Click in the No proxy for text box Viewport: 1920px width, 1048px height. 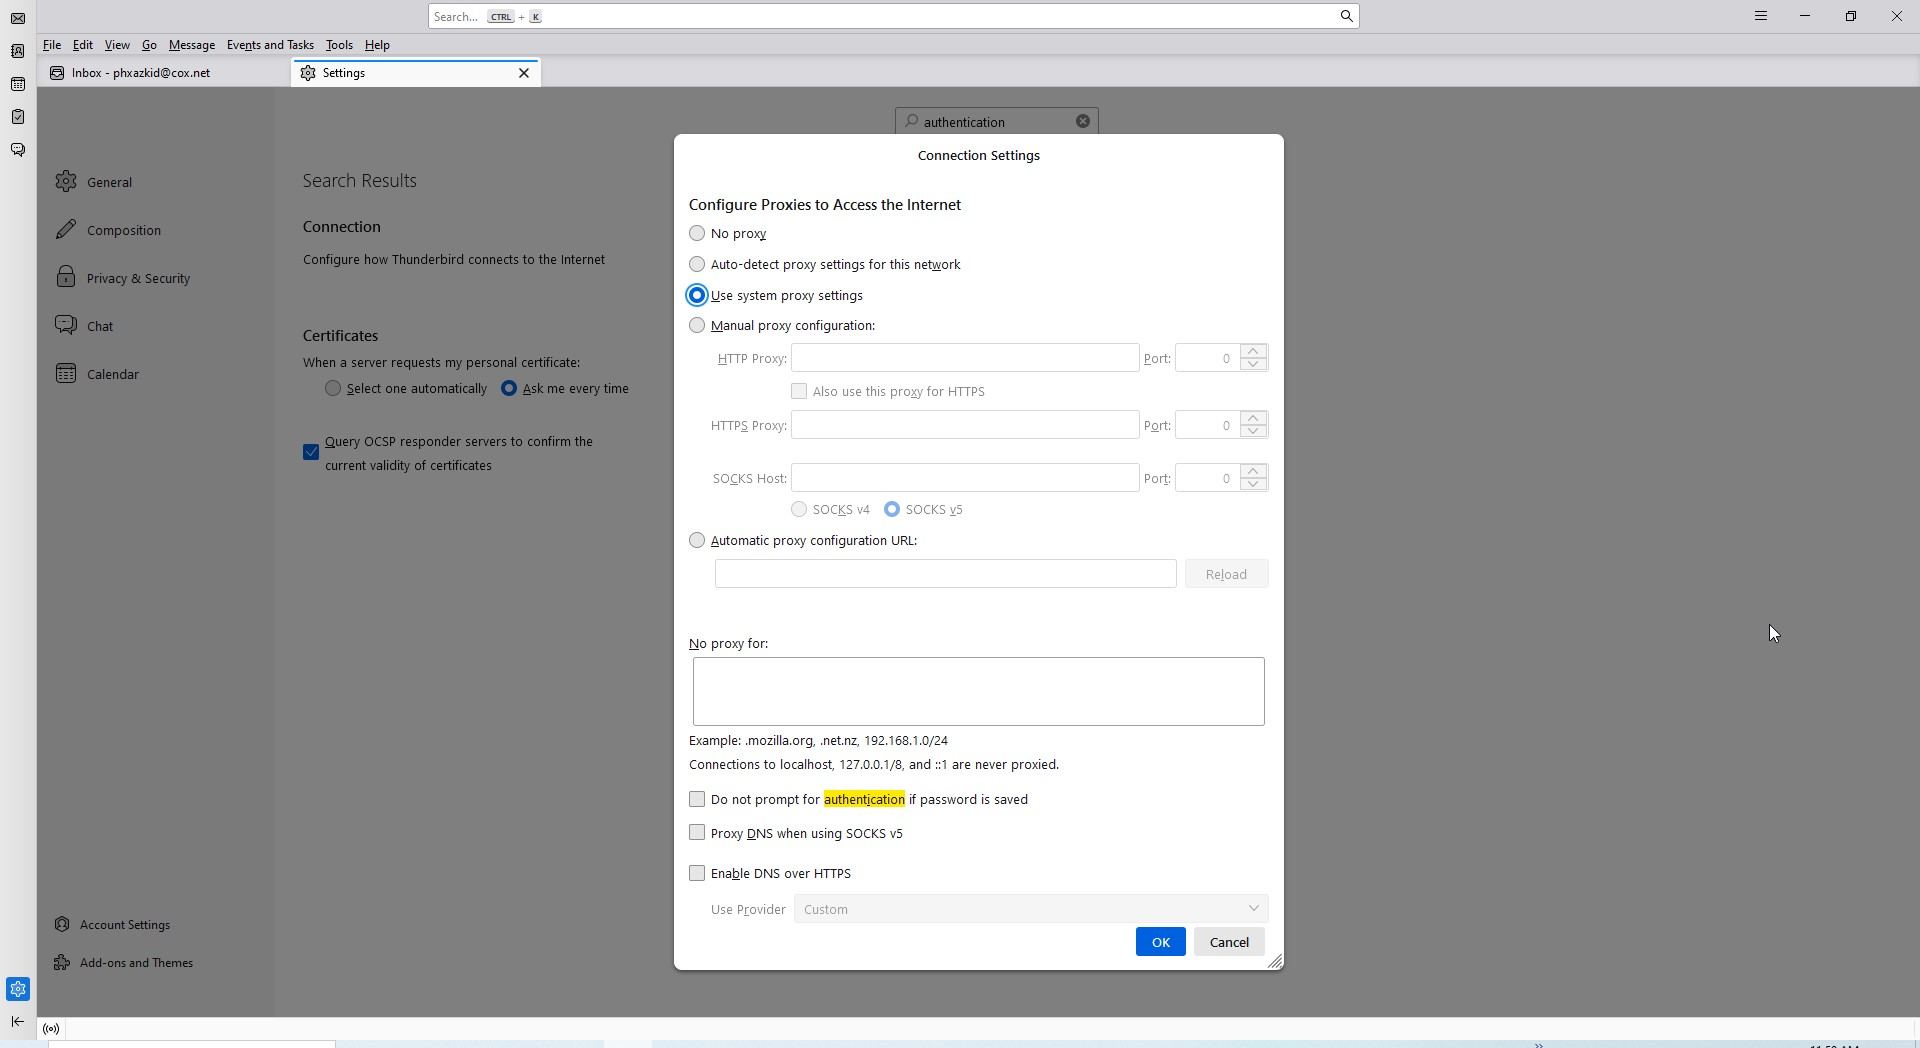pos(978,691)
